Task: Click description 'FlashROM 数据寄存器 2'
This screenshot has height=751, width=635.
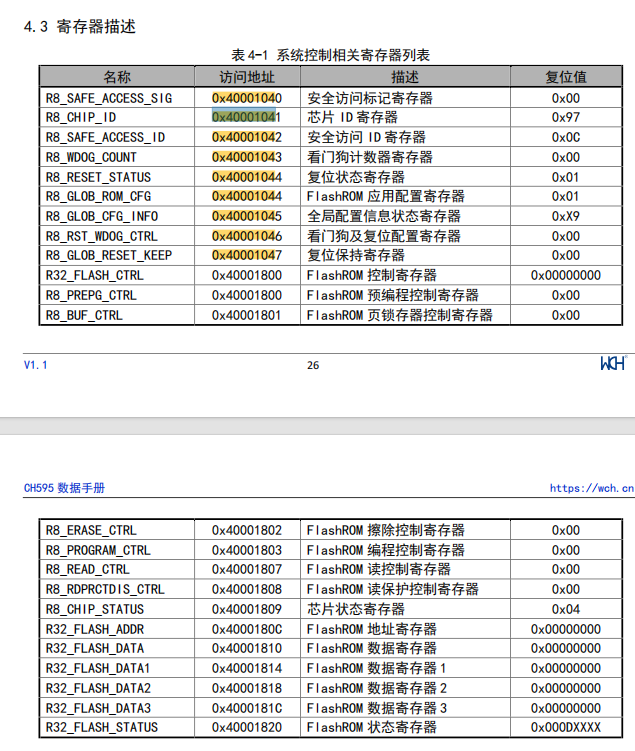Action: [x=377, y=688]
